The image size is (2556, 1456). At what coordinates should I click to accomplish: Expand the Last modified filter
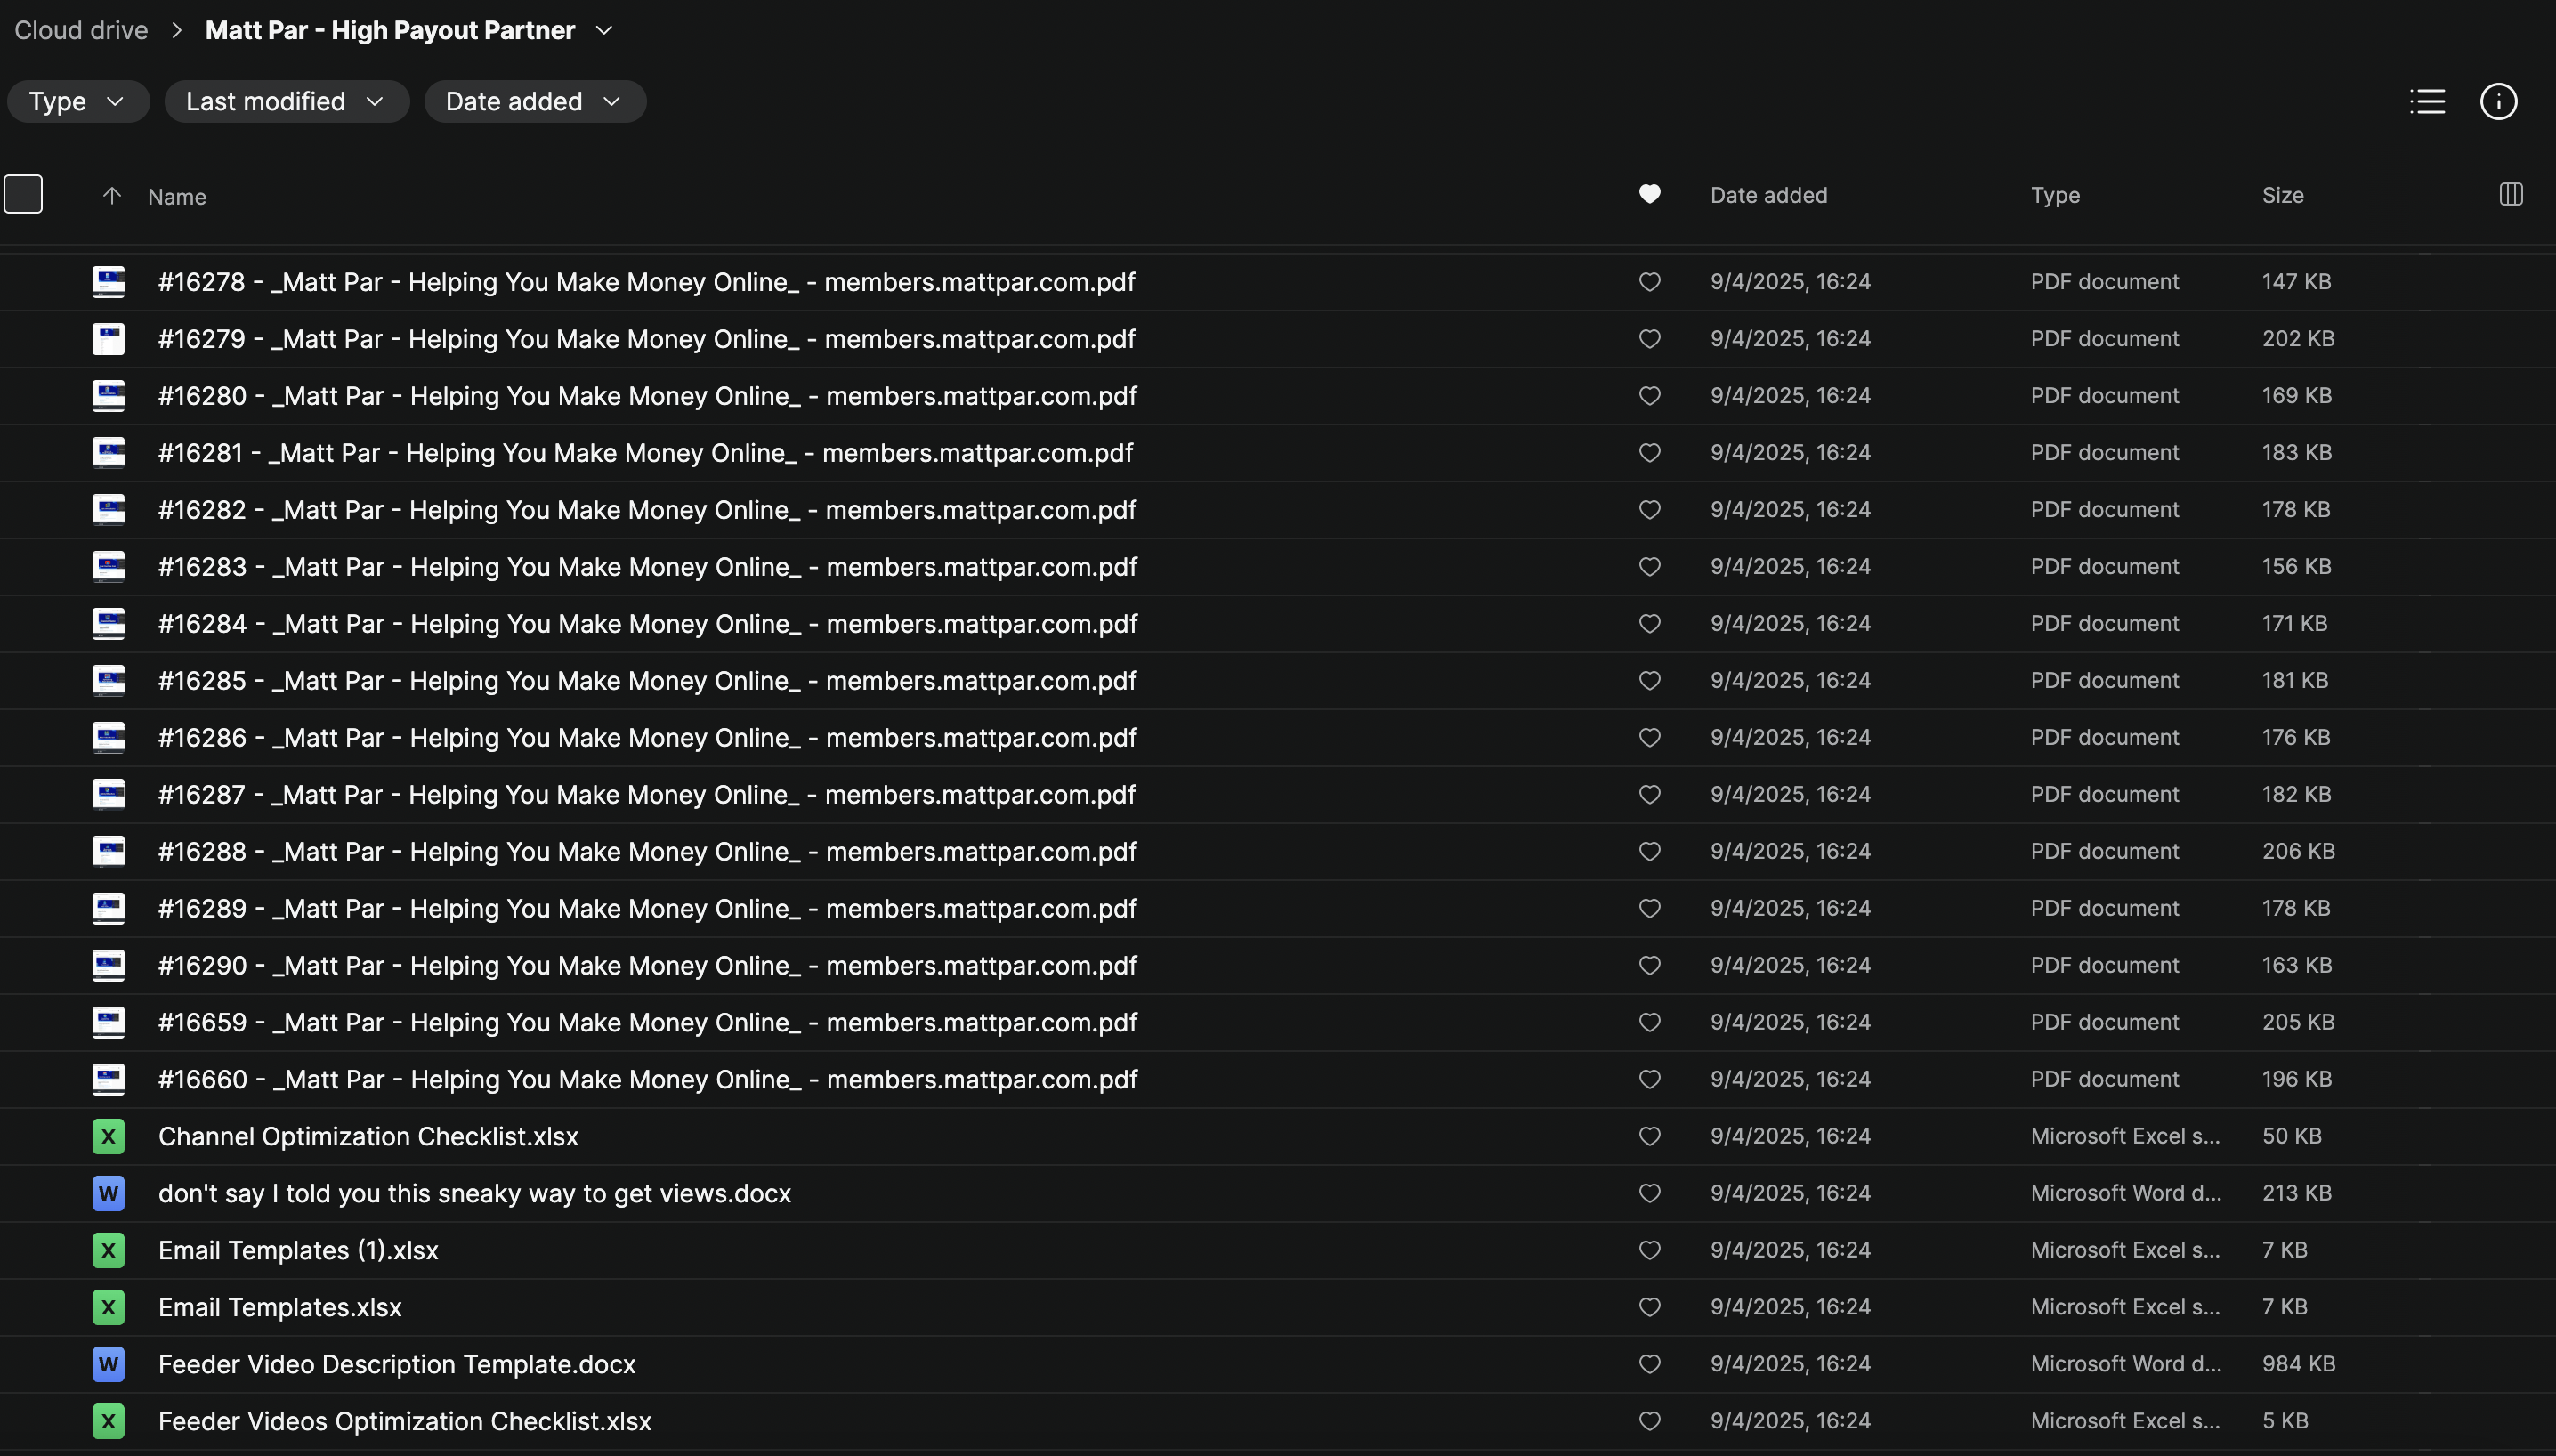point(286,102)
